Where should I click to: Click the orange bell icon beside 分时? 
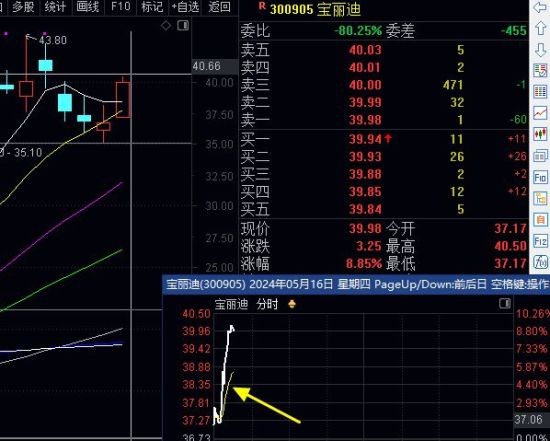(x=291, y=304)
